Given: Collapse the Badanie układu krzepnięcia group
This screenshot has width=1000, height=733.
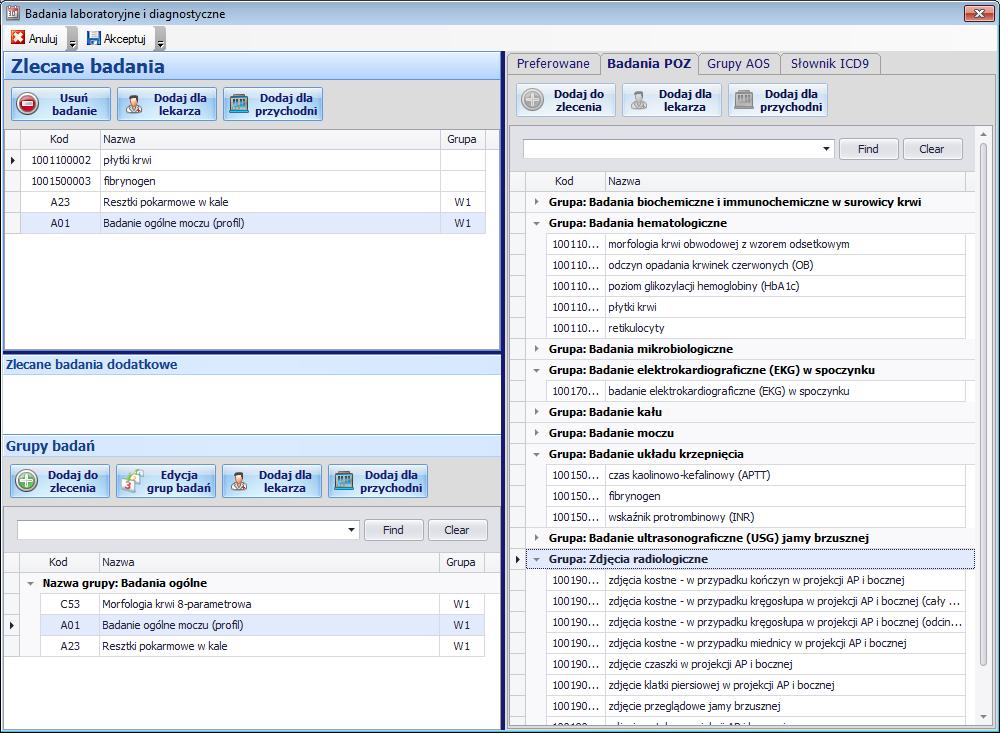Looking at the screenshot, I should click(536, 454).
